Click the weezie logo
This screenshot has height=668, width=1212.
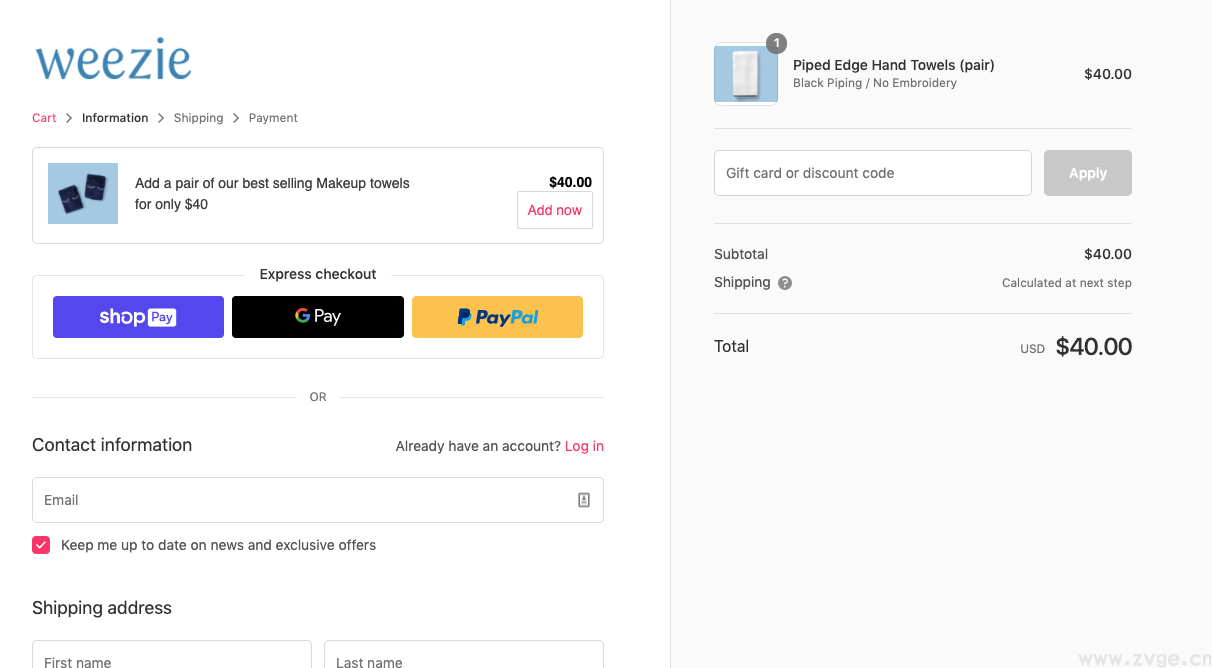[113, 60]
